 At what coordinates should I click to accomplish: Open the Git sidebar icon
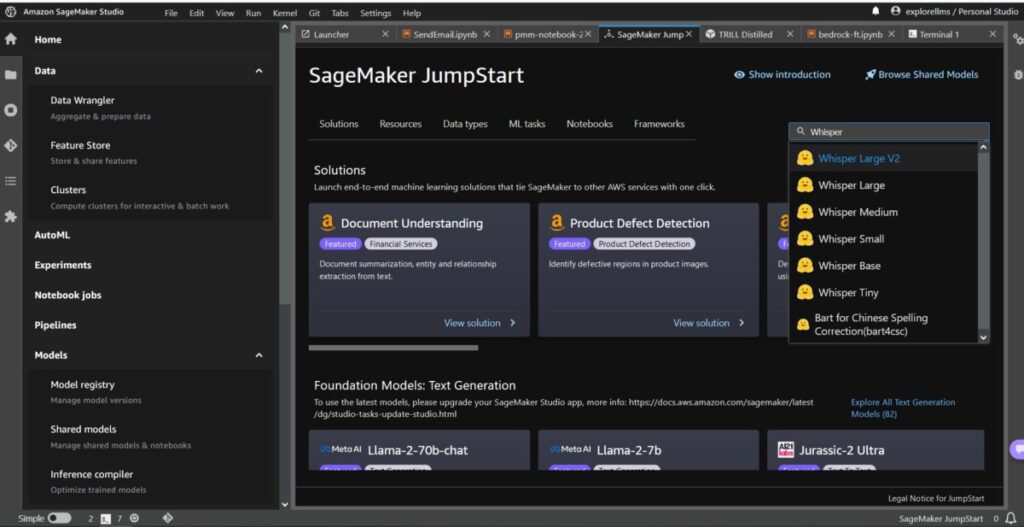(10, 146)
